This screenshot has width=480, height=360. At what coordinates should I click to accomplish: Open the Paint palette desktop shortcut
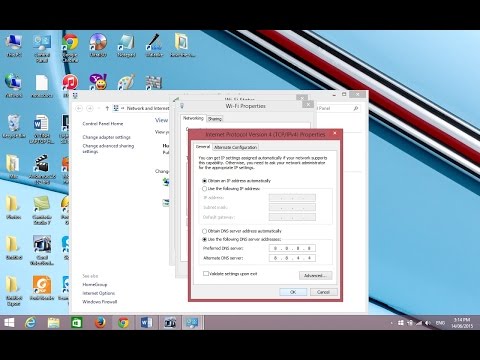point(126,82)
